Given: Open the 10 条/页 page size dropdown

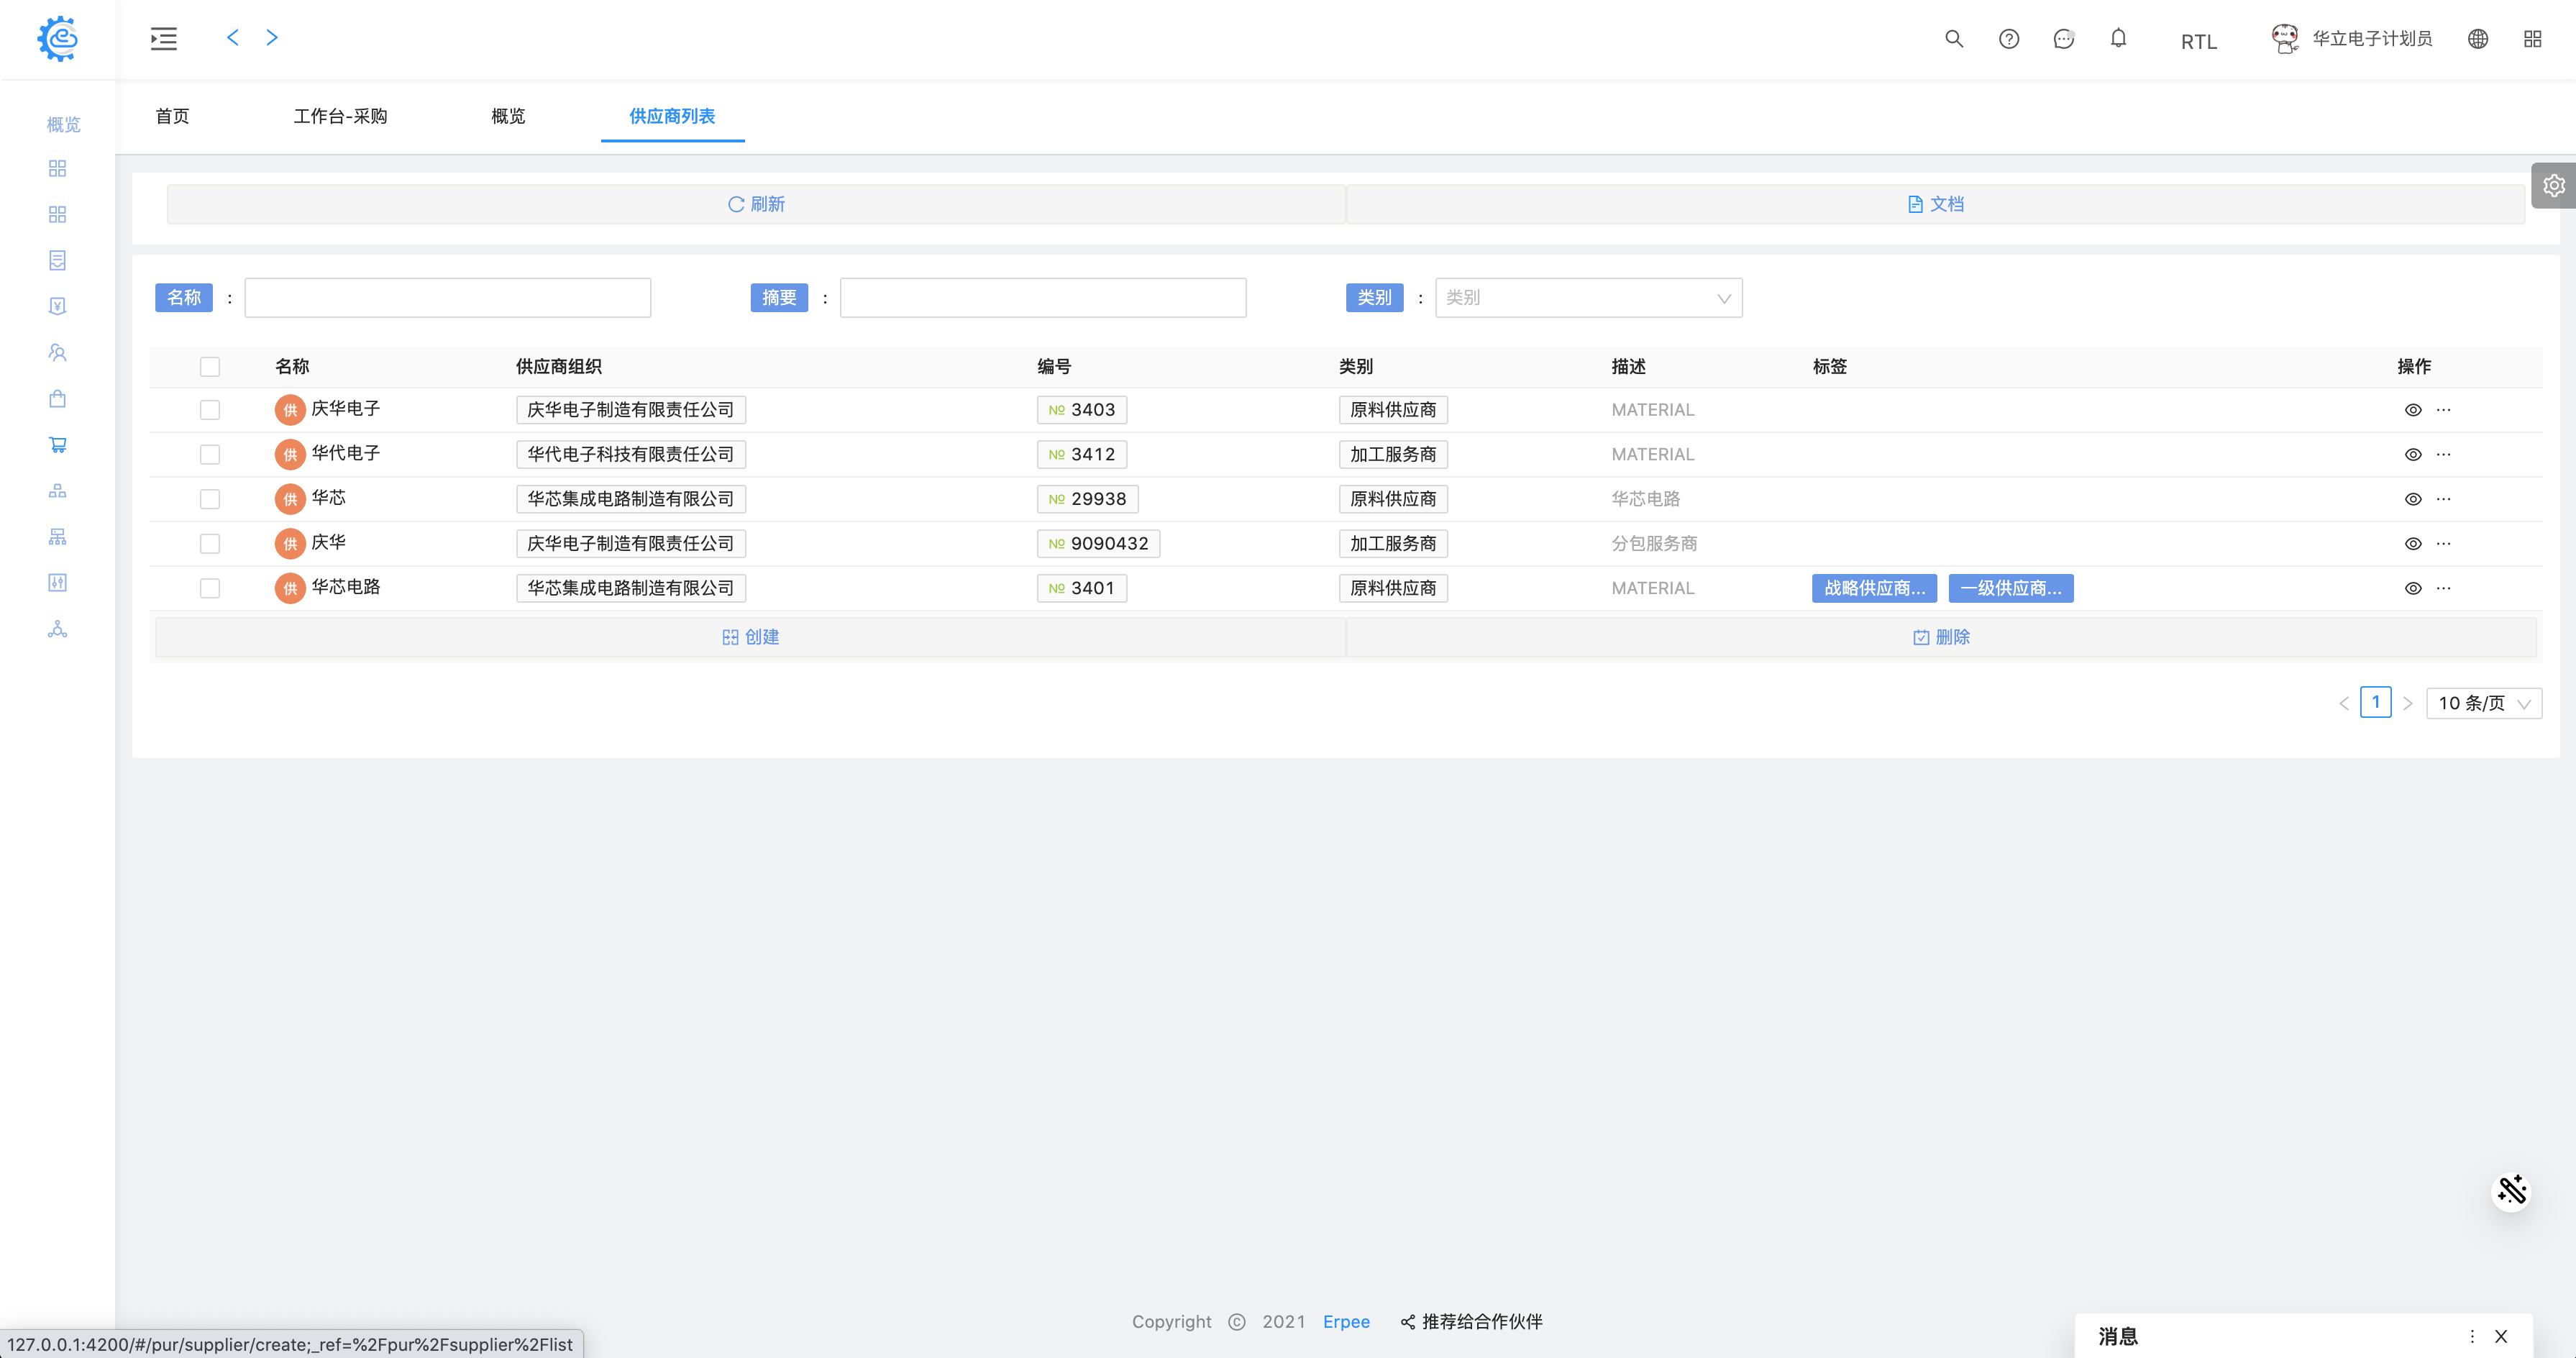Looking at the screenshot, I should click(x=2483, y=703).
